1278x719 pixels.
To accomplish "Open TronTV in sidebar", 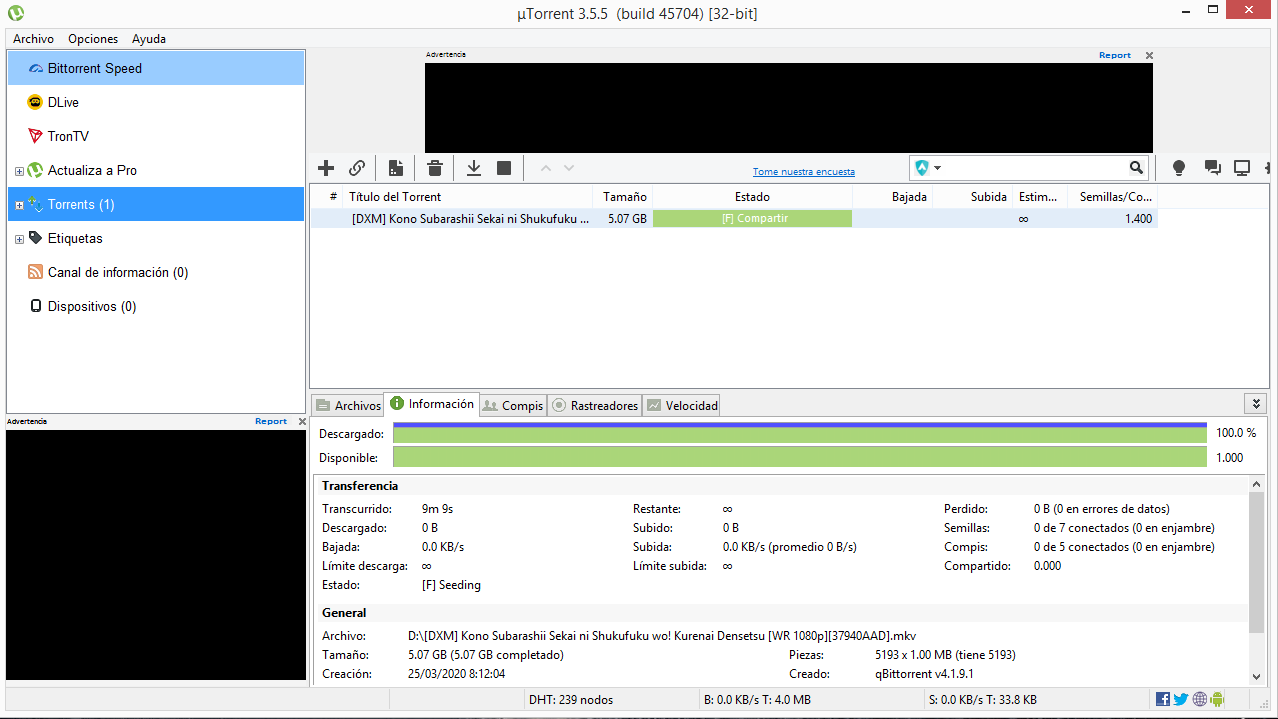I will tap(155, 136).
